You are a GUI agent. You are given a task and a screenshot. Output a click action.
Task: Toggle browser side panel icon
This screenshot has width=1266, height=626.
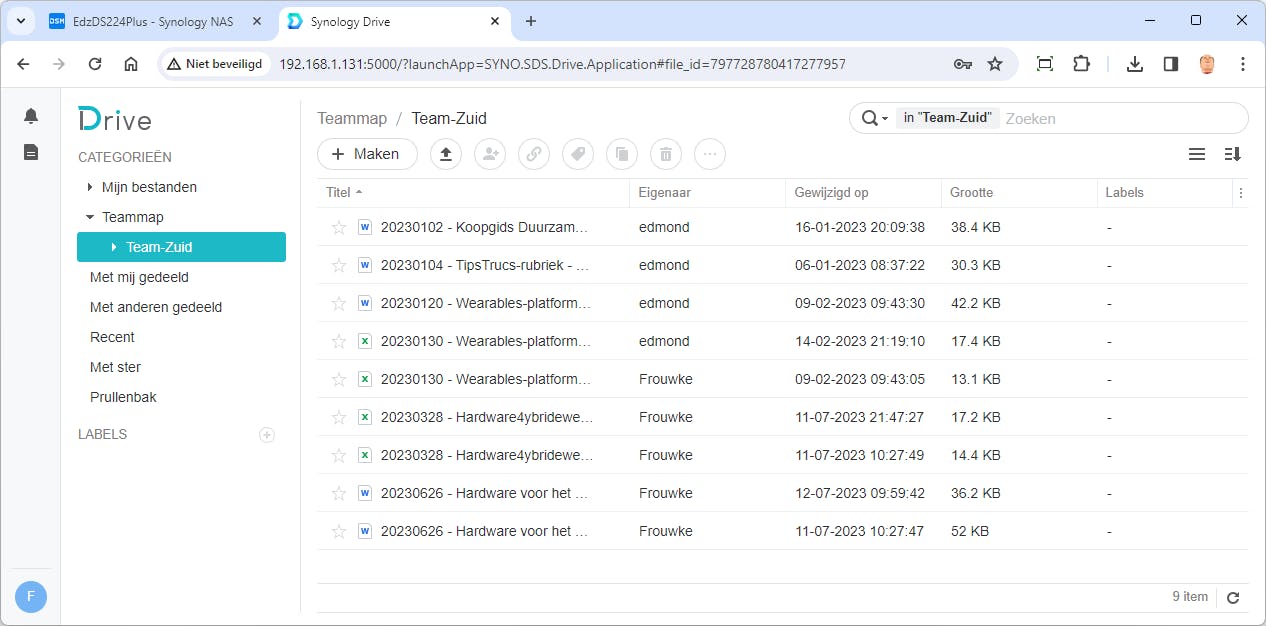[1171, 64]
